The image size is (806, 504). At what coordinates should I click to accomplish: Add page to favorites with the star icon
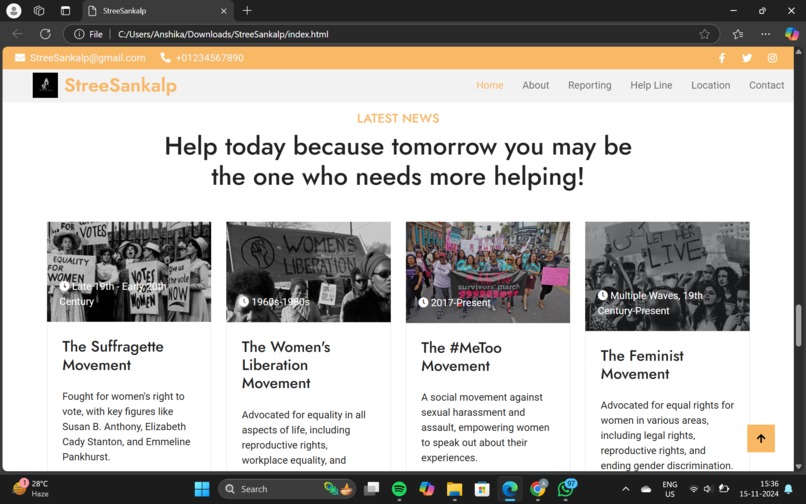[704, 34]
